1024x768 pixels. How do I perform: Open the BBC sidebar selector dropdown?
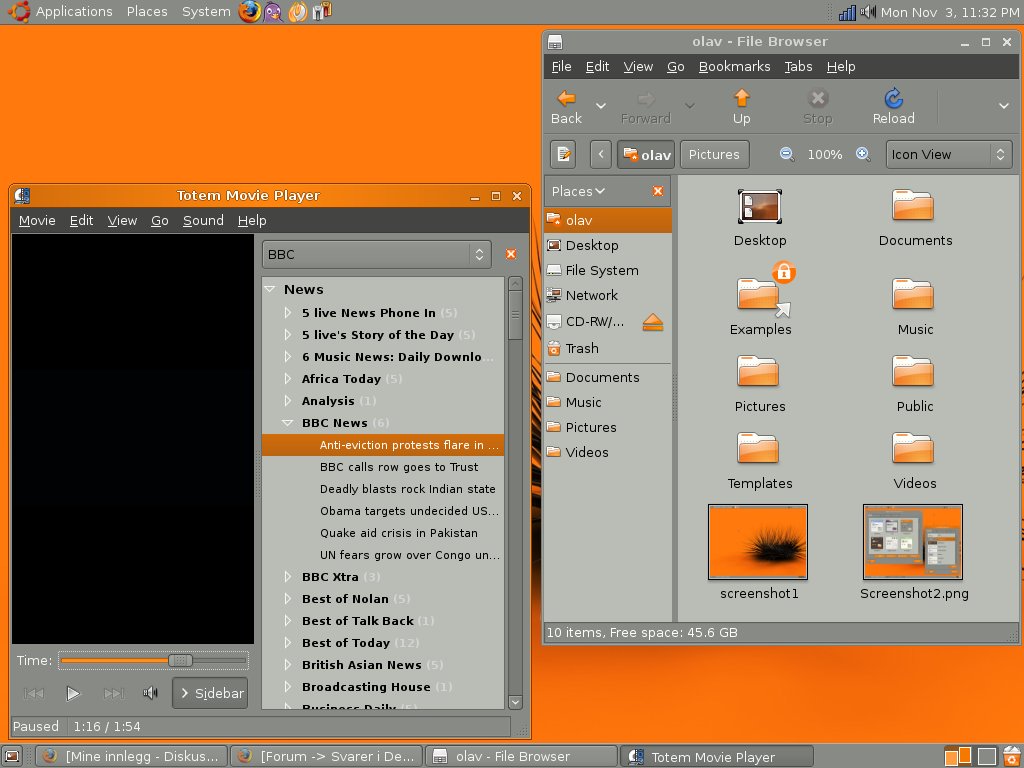pos(377,254)
